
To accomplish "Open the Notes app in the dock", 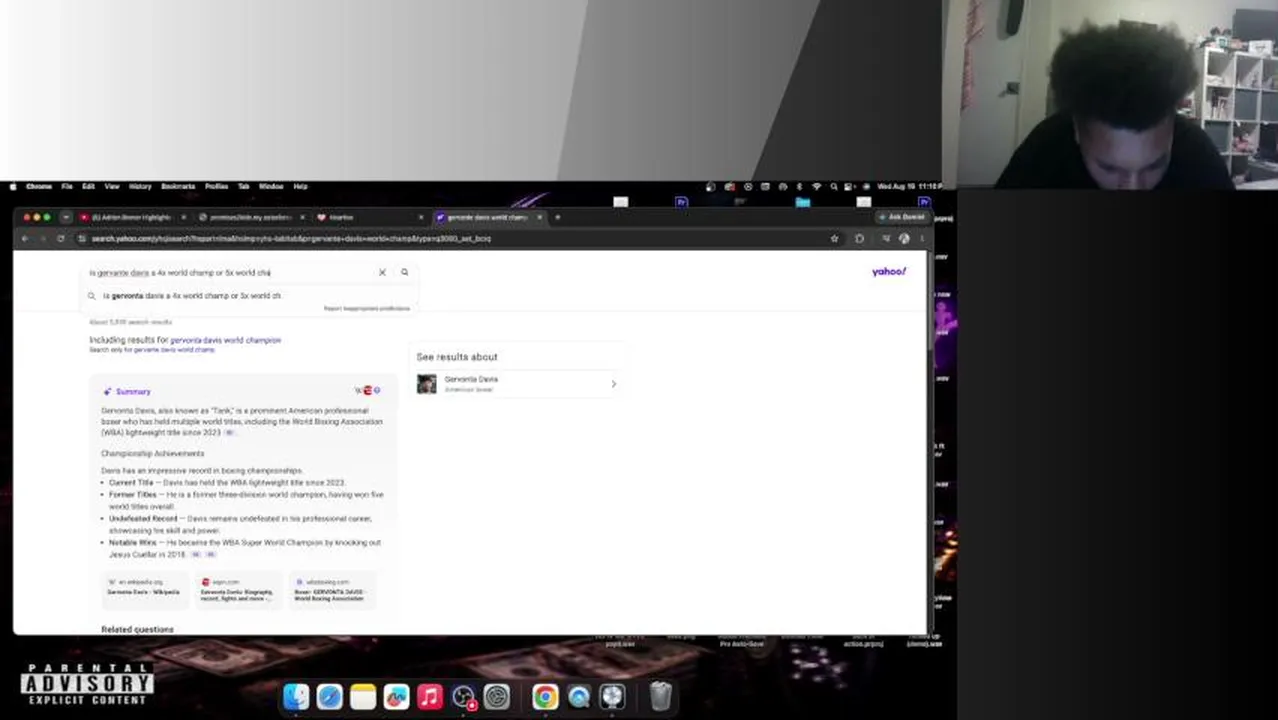I will (x=363, y=696).
